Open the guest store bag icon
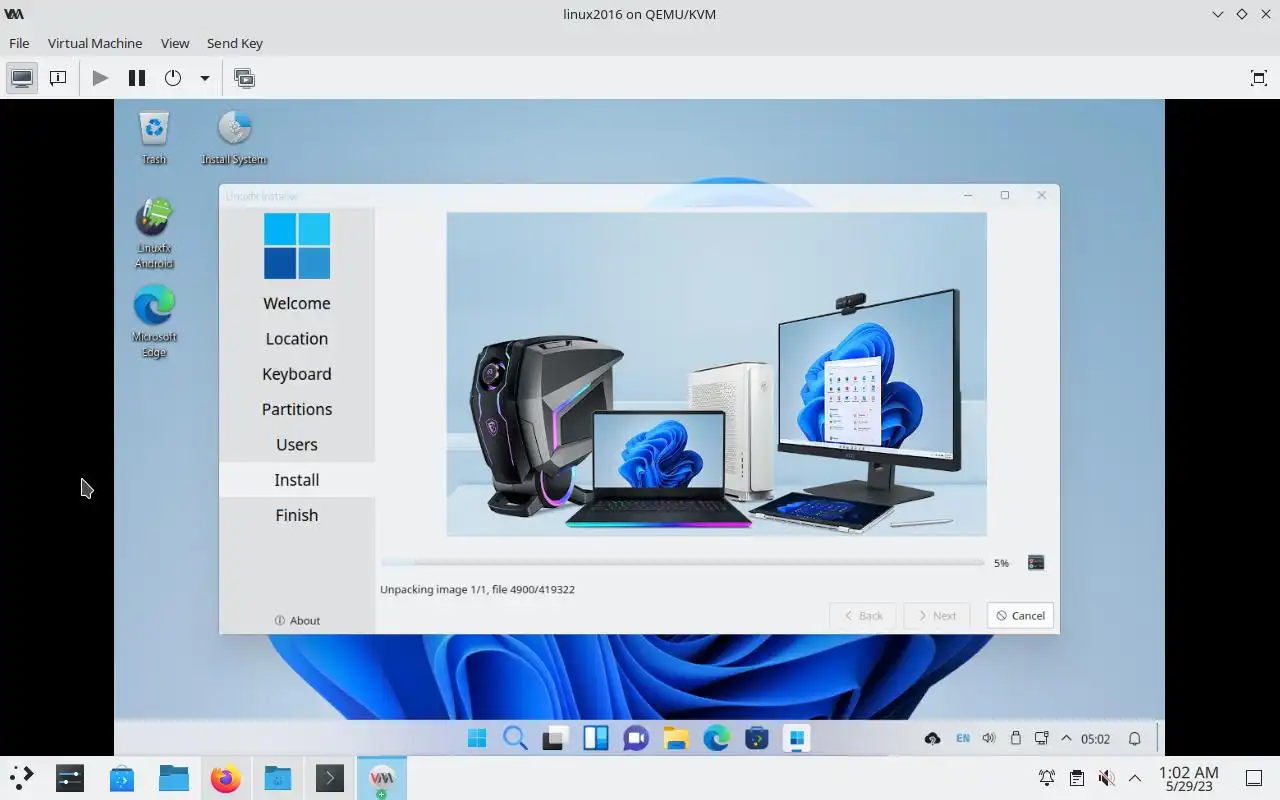 [757, 739]
